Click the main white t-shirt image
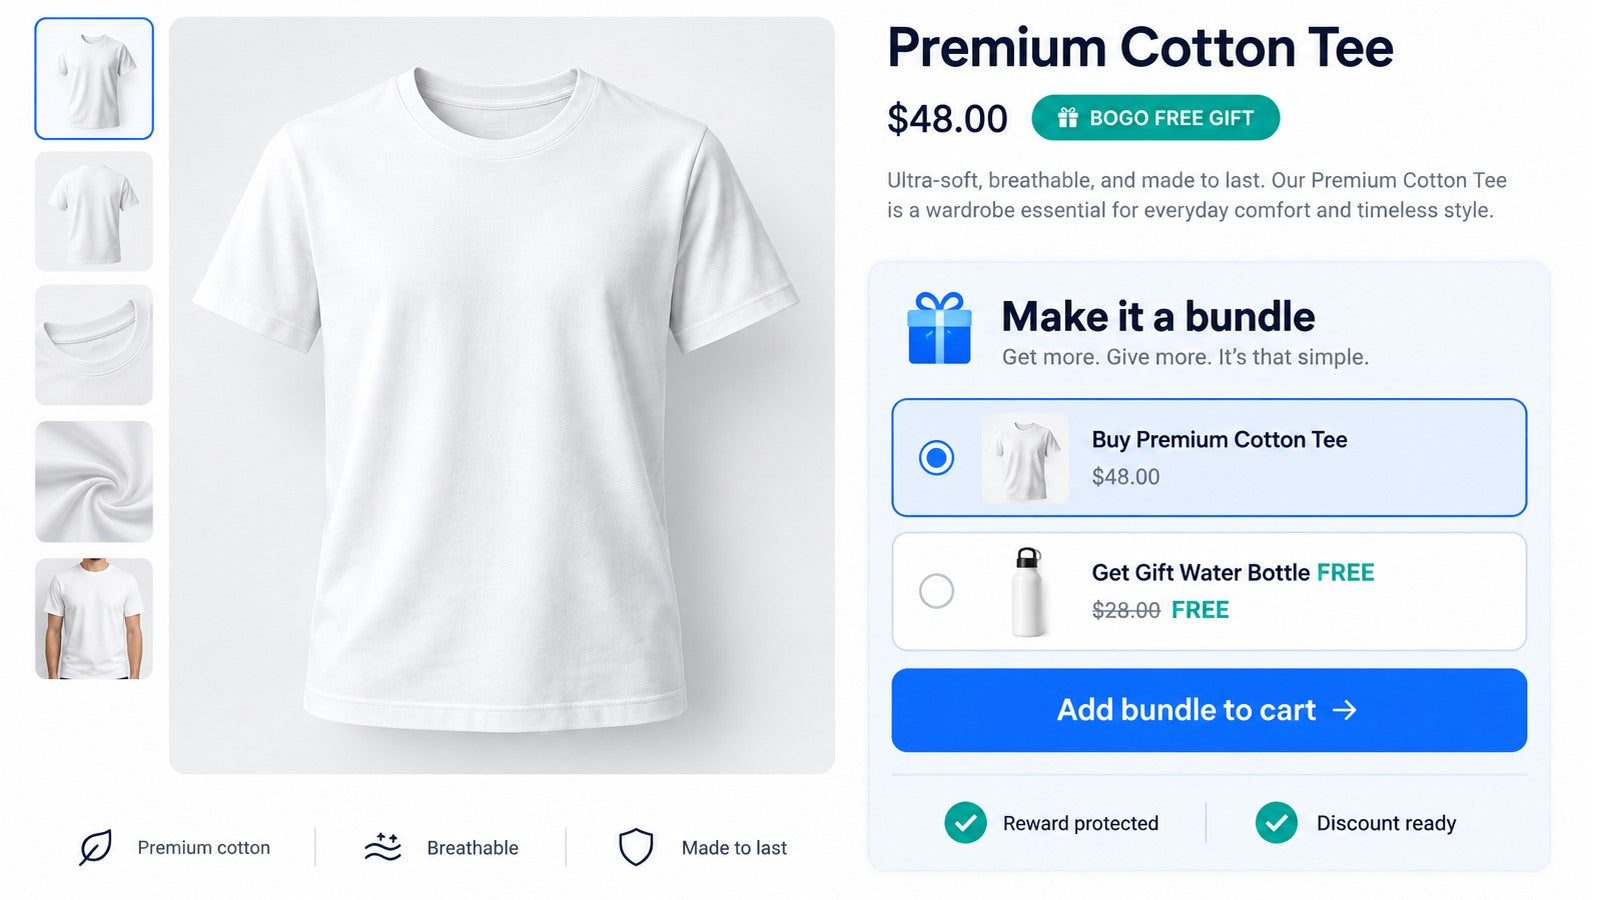Image resolution: width=1600 pixels, height=900 pixels. (x=502, y=395)
